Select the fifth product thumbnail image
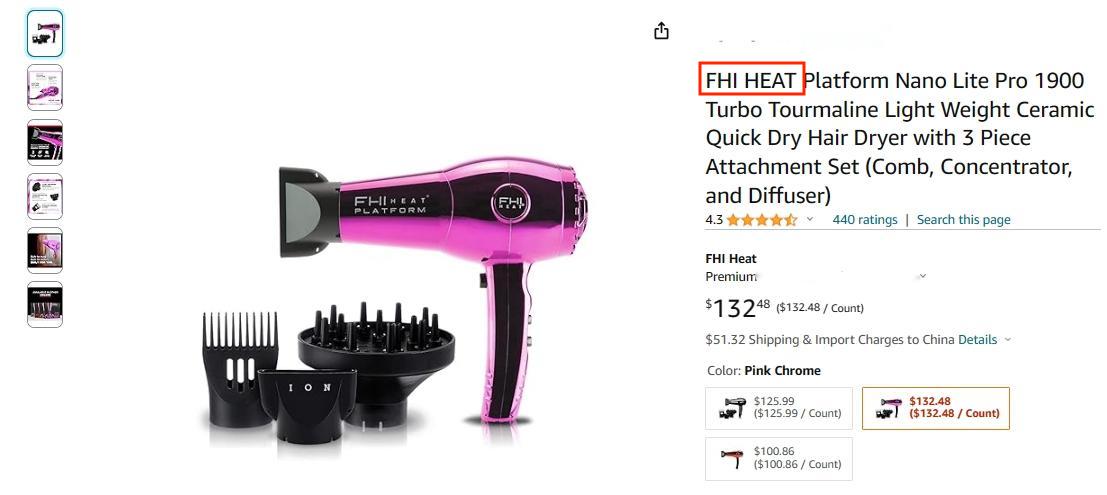This screenshot has height=495, width=1107. tap(45, 250)
